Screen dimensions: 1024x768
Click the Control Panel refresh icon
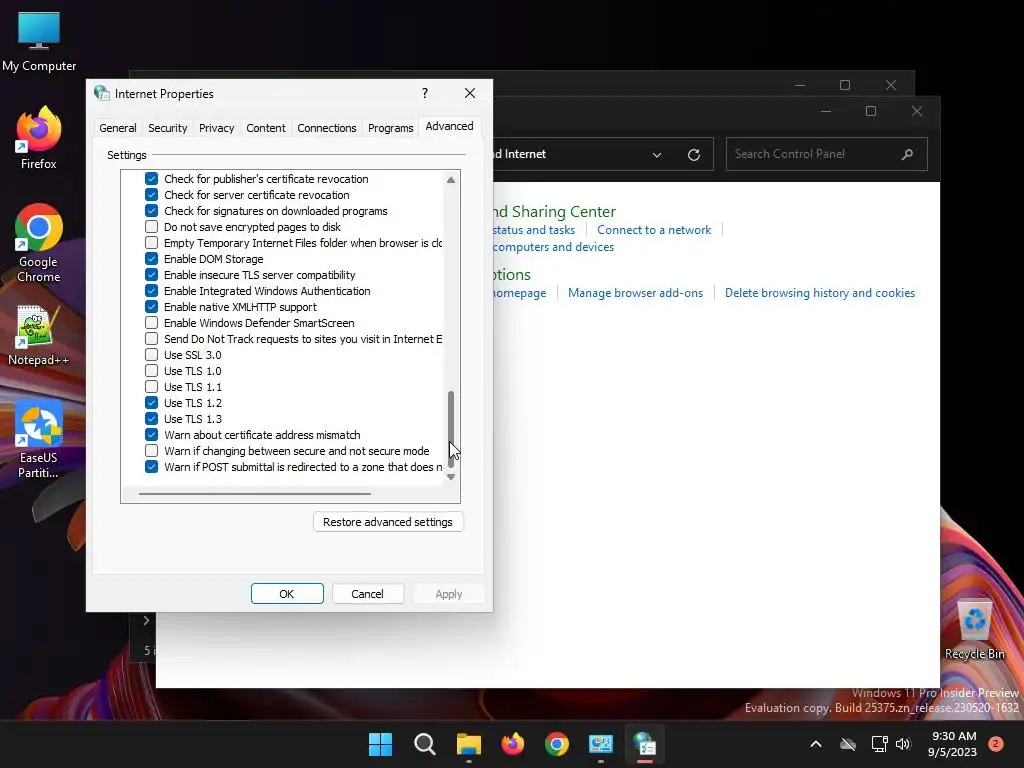tap(694, 154)
